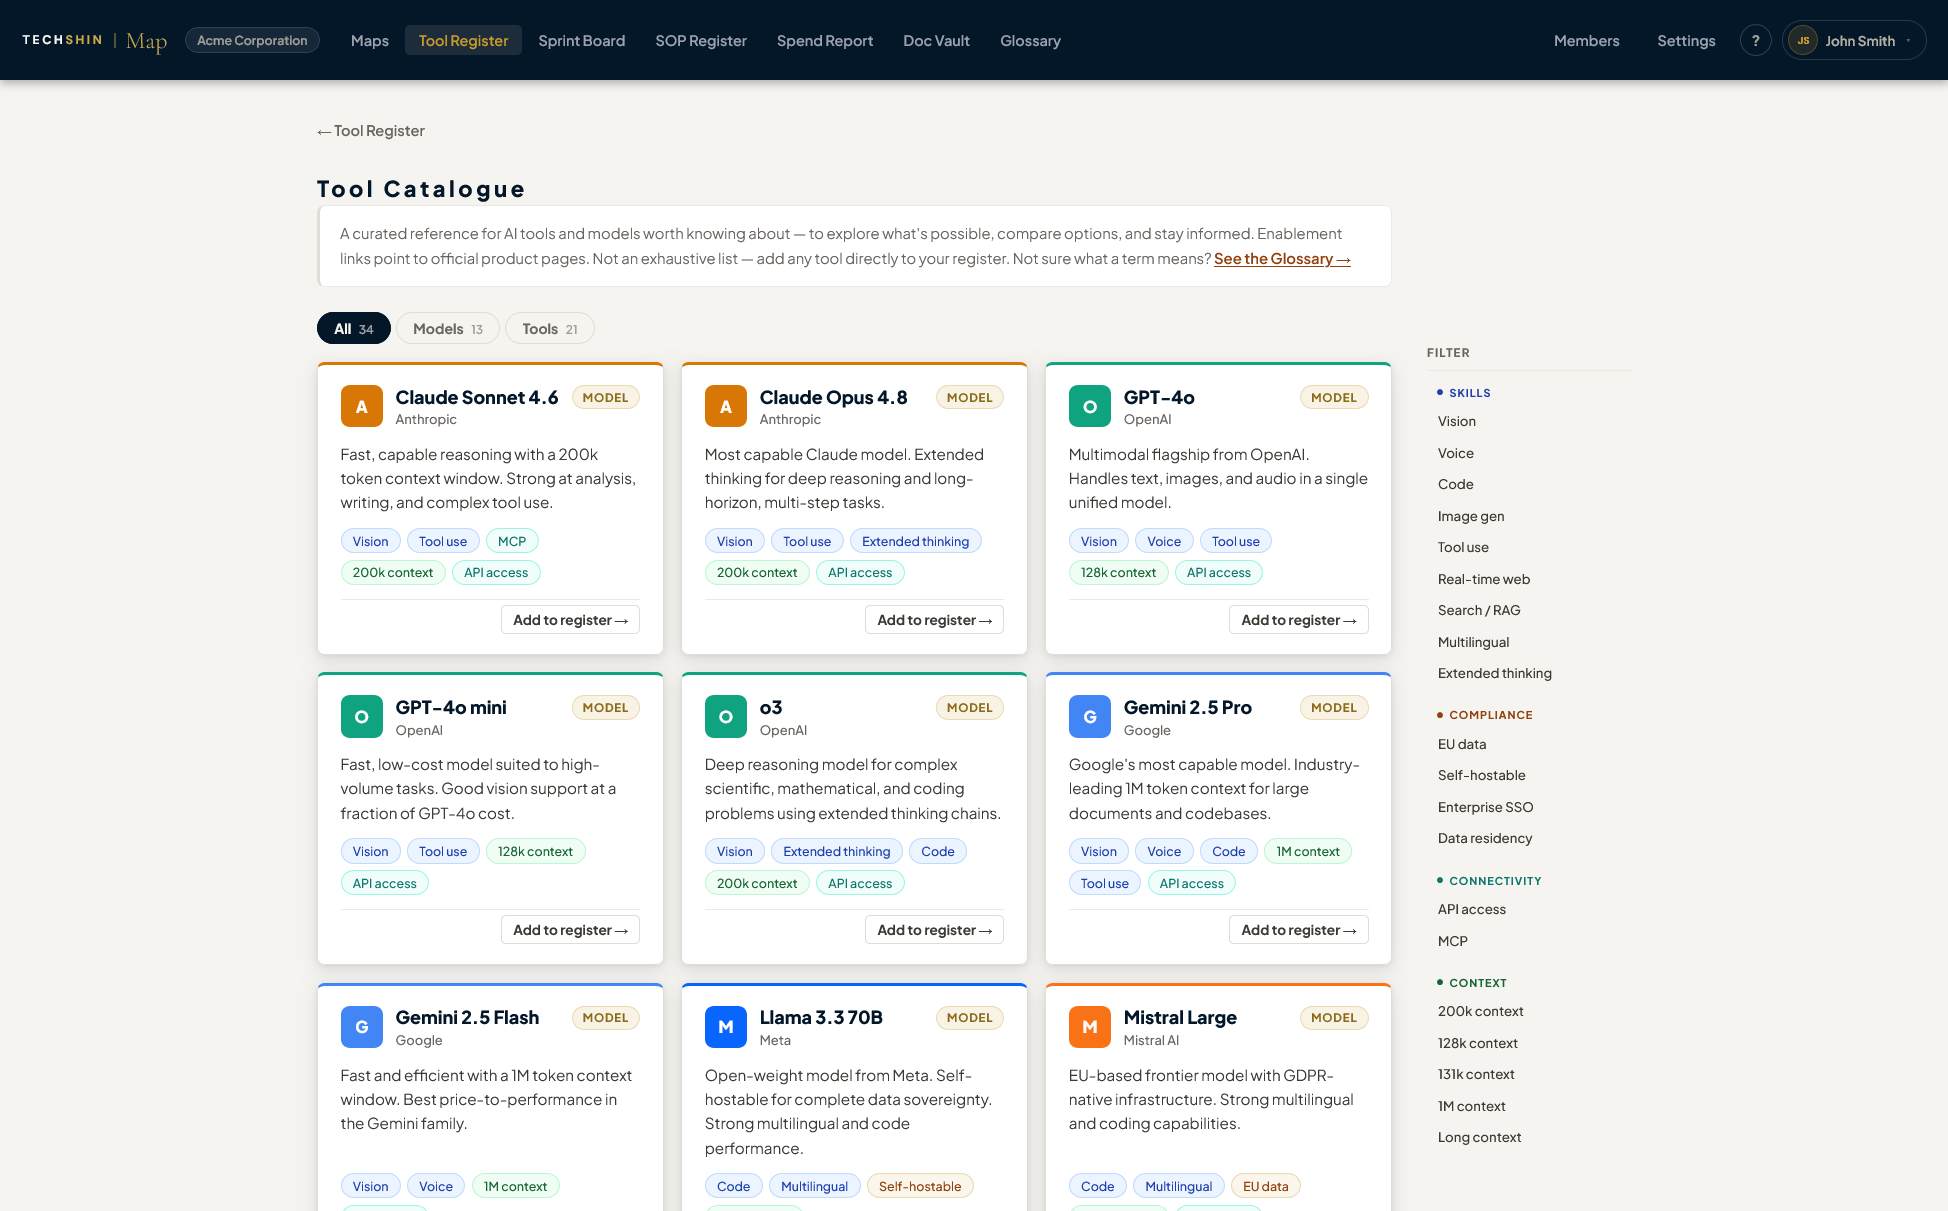Viewport: 1948px width, 1211px height.
Task: Click the Mistral Large logo icon
Action: tap(1089, 1027)
